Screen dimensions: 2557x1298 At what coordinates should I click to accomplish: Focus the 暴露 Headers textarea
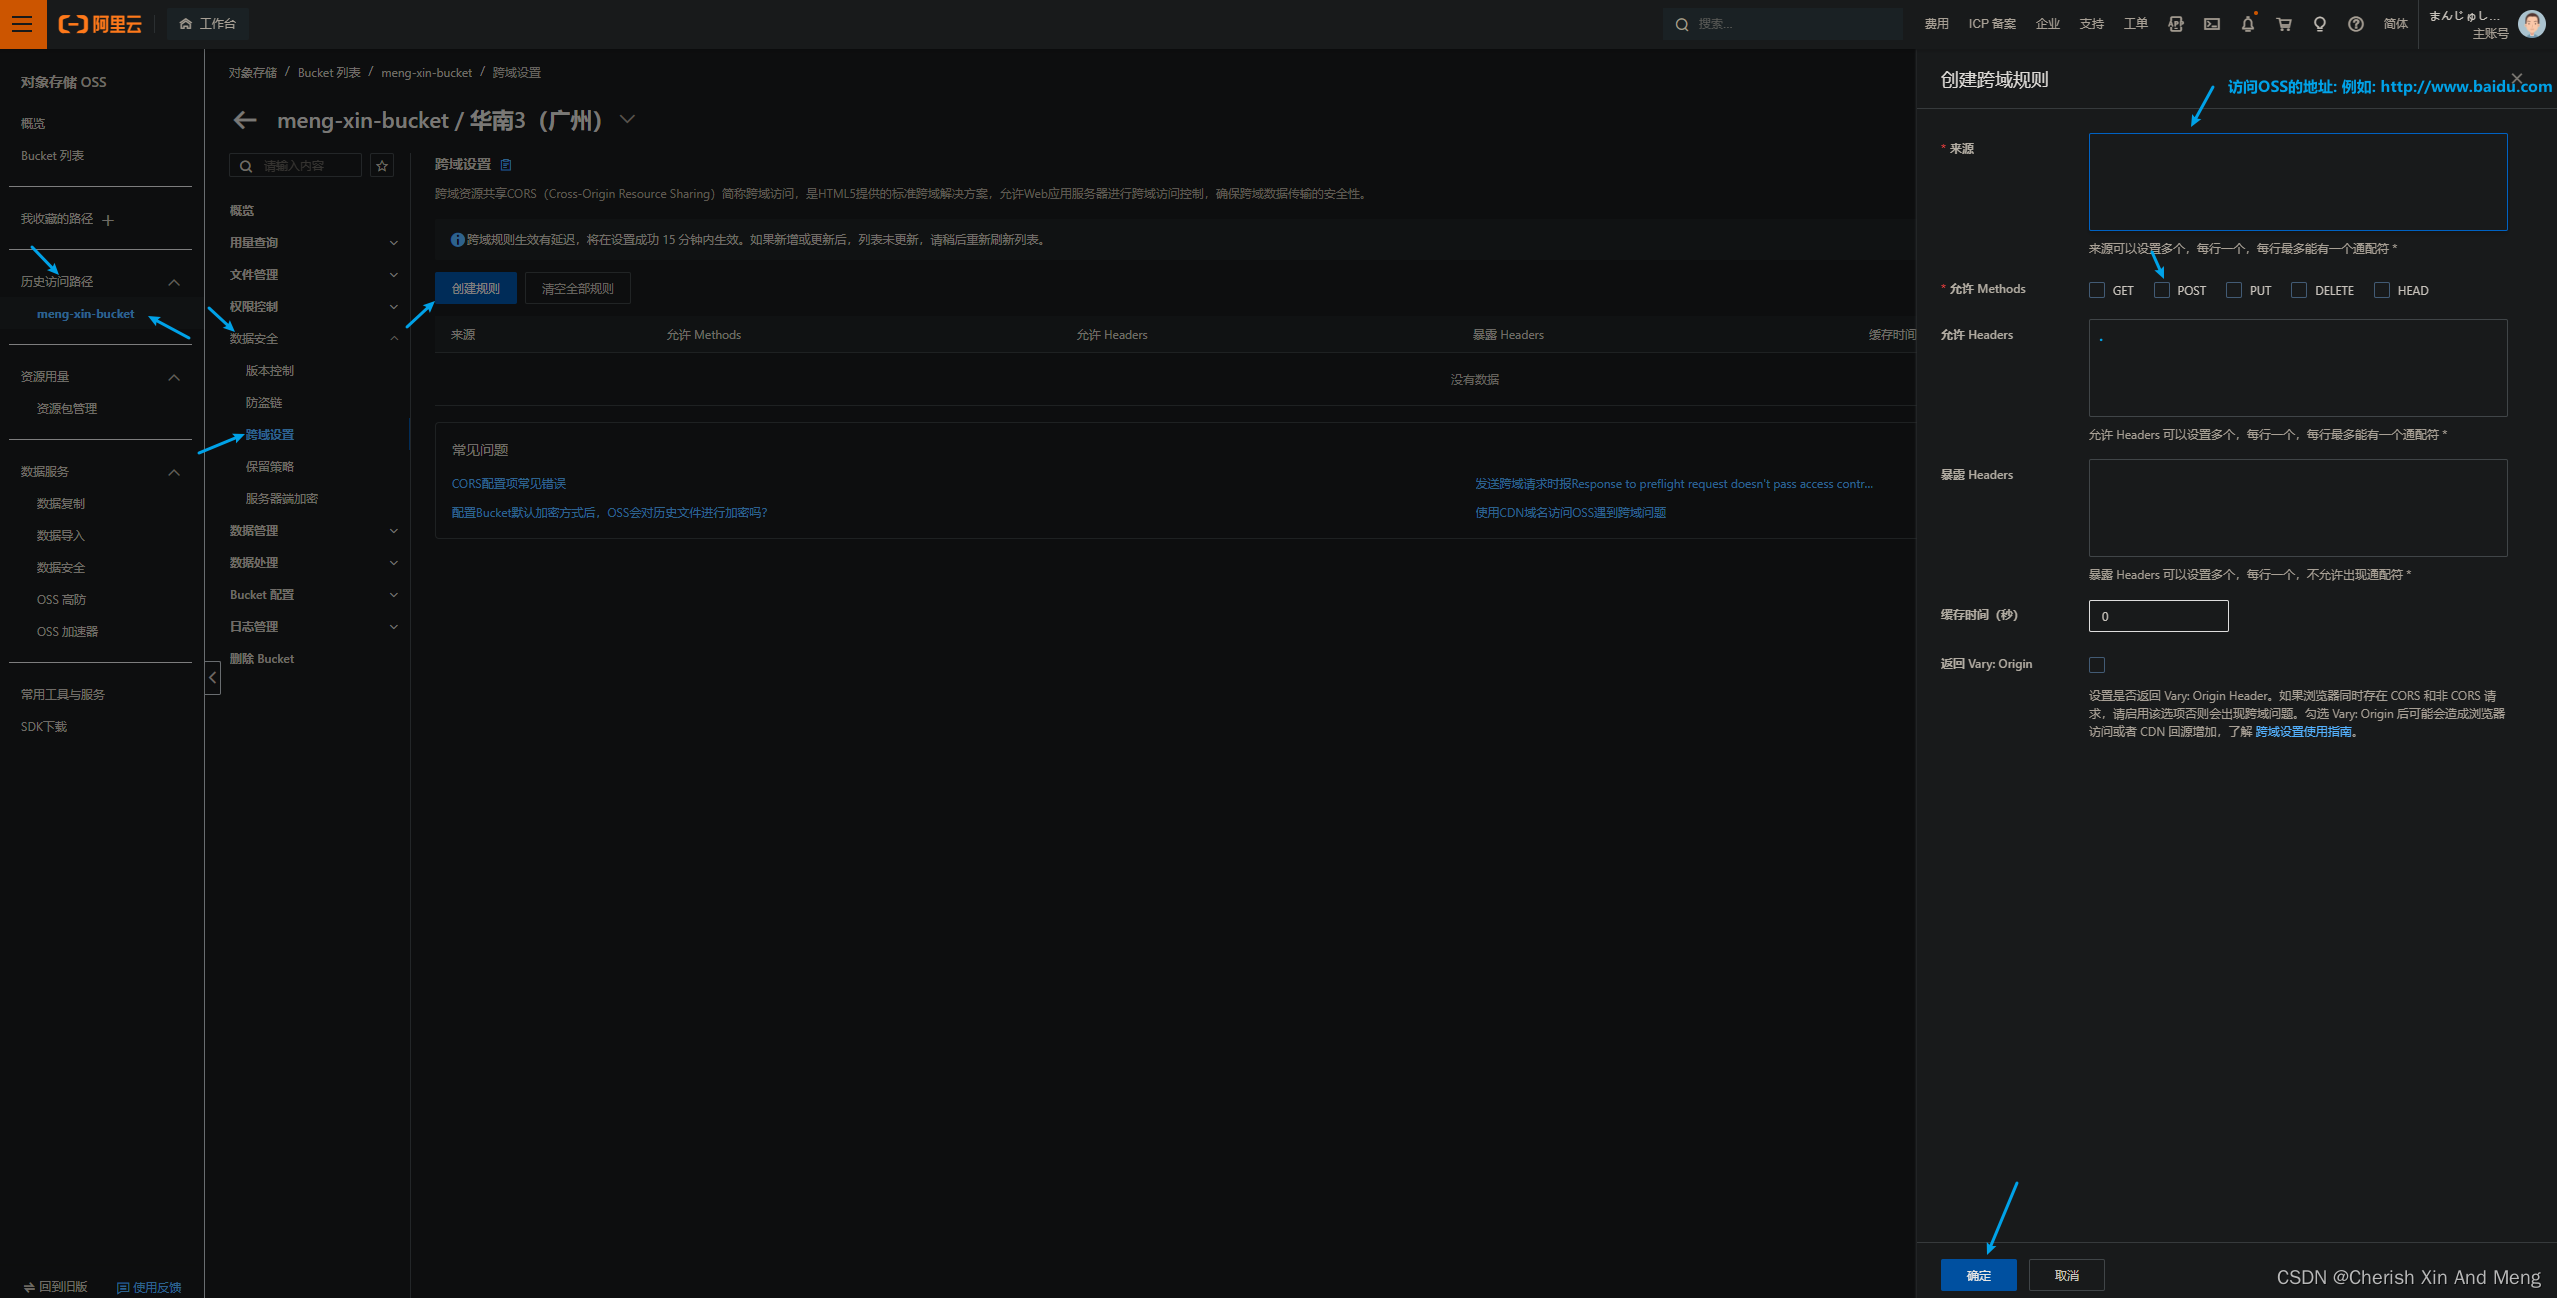point(2298,508)
